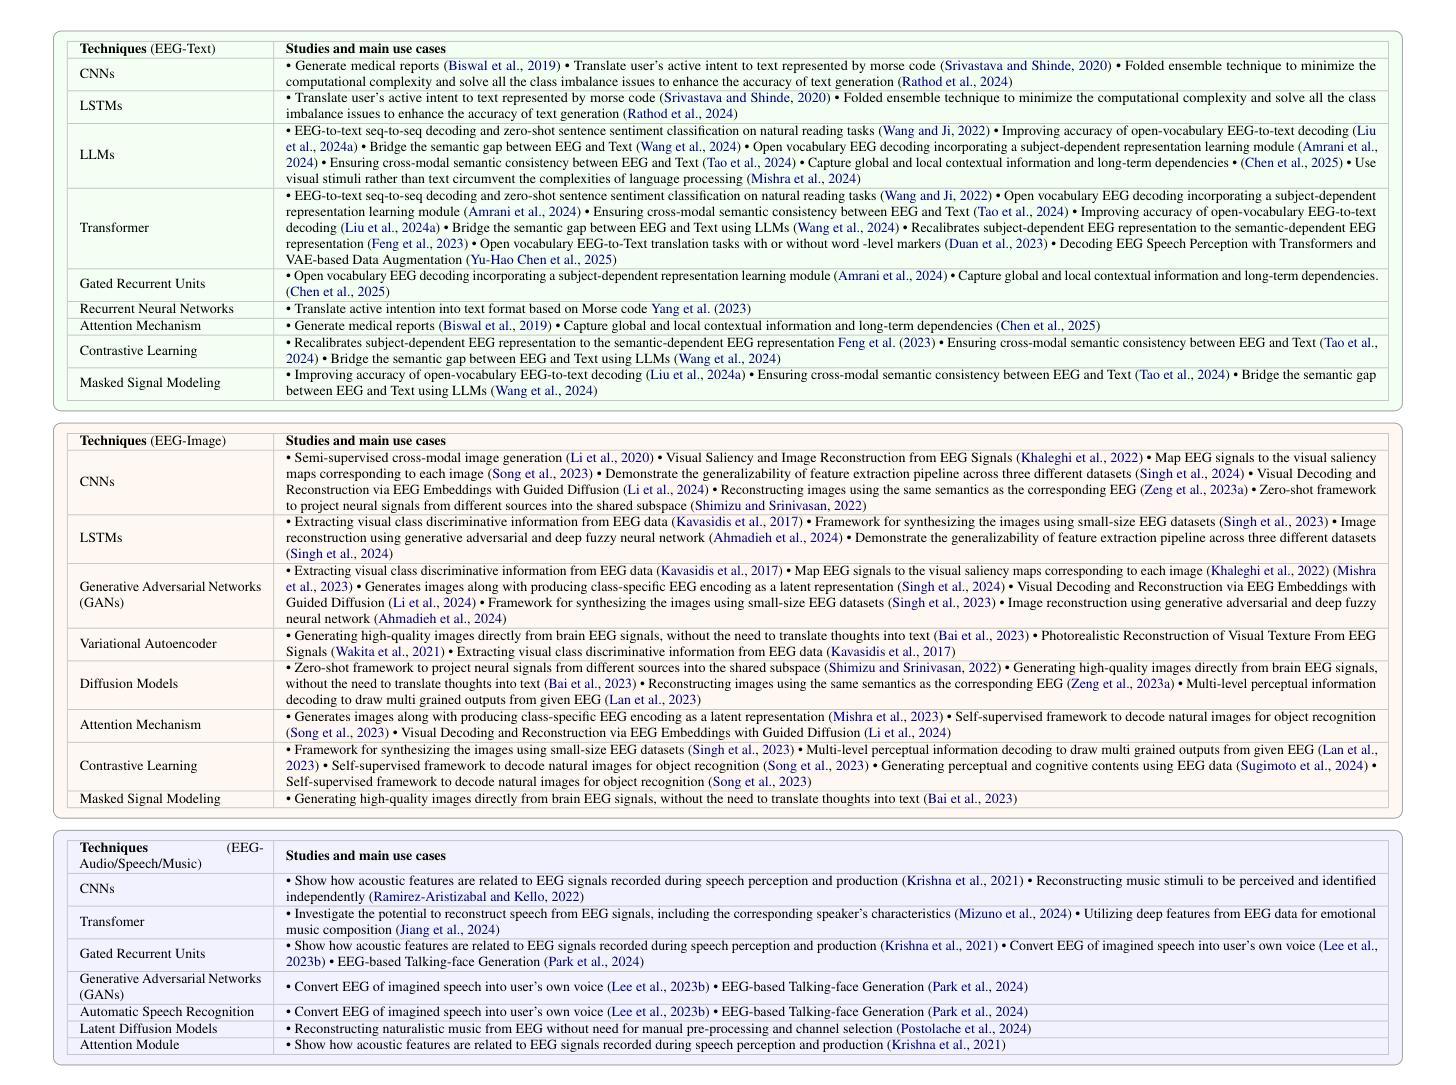Click the 'Latent Diffusion Models' technique cell
Image resolution: width=1456 pixels, height=1085 pixels.
point(170,1029)
